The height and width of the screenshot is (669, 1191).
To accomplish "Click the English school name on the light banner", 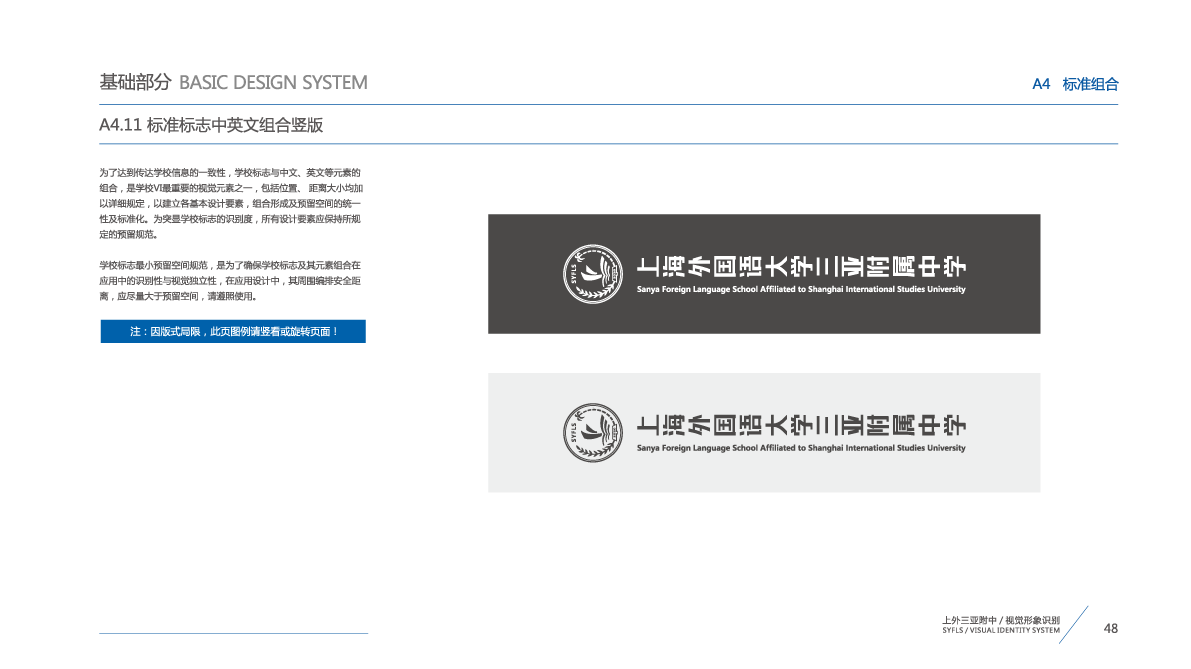I will point(801,448).
